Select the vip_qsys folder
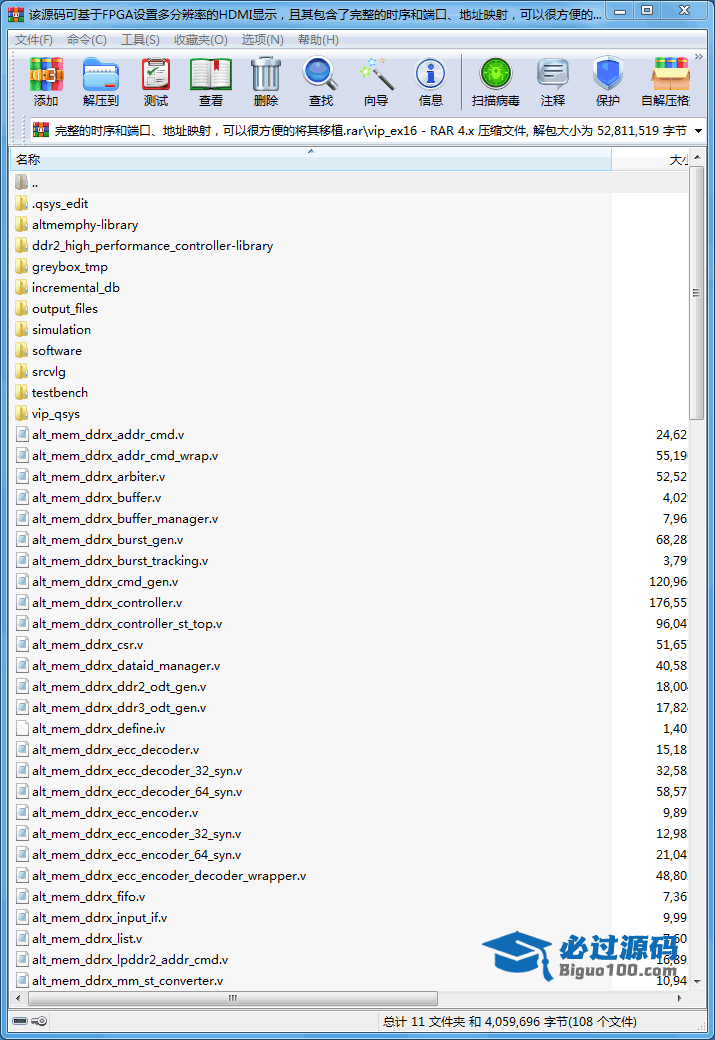The height and width of the screenshot is (1040, 715). coord(56,414)
